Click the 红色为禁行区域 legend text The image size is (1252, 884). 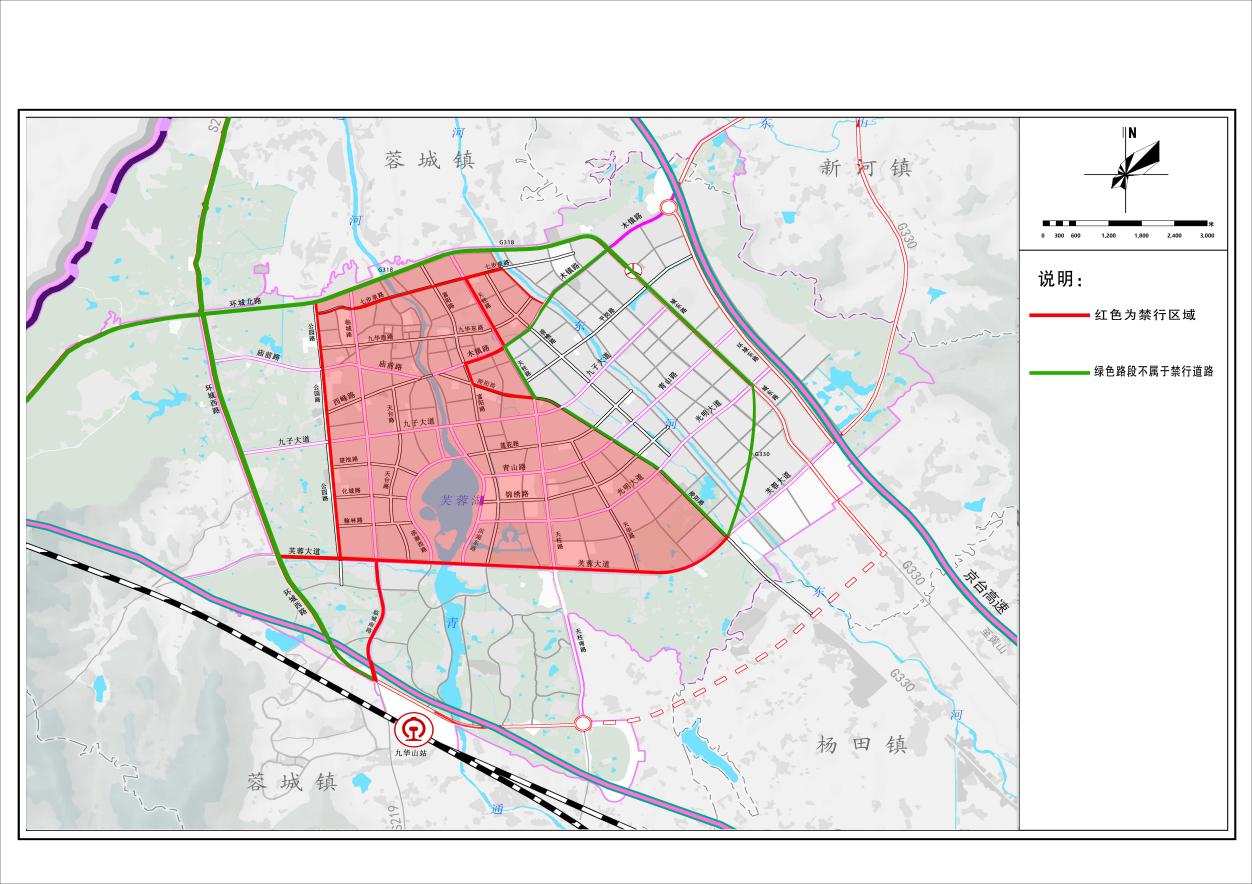pos(1145,315)
